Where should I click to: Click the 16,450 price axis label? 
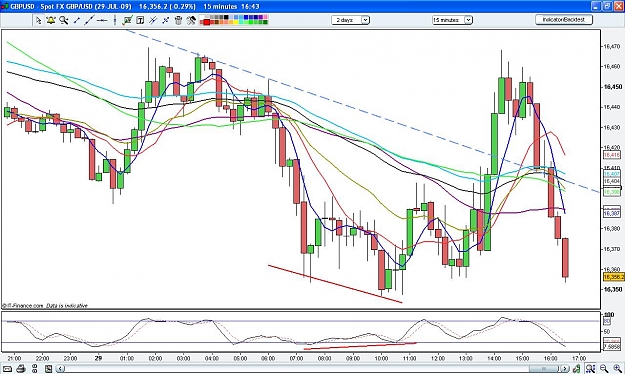click(x=613, y=87)
